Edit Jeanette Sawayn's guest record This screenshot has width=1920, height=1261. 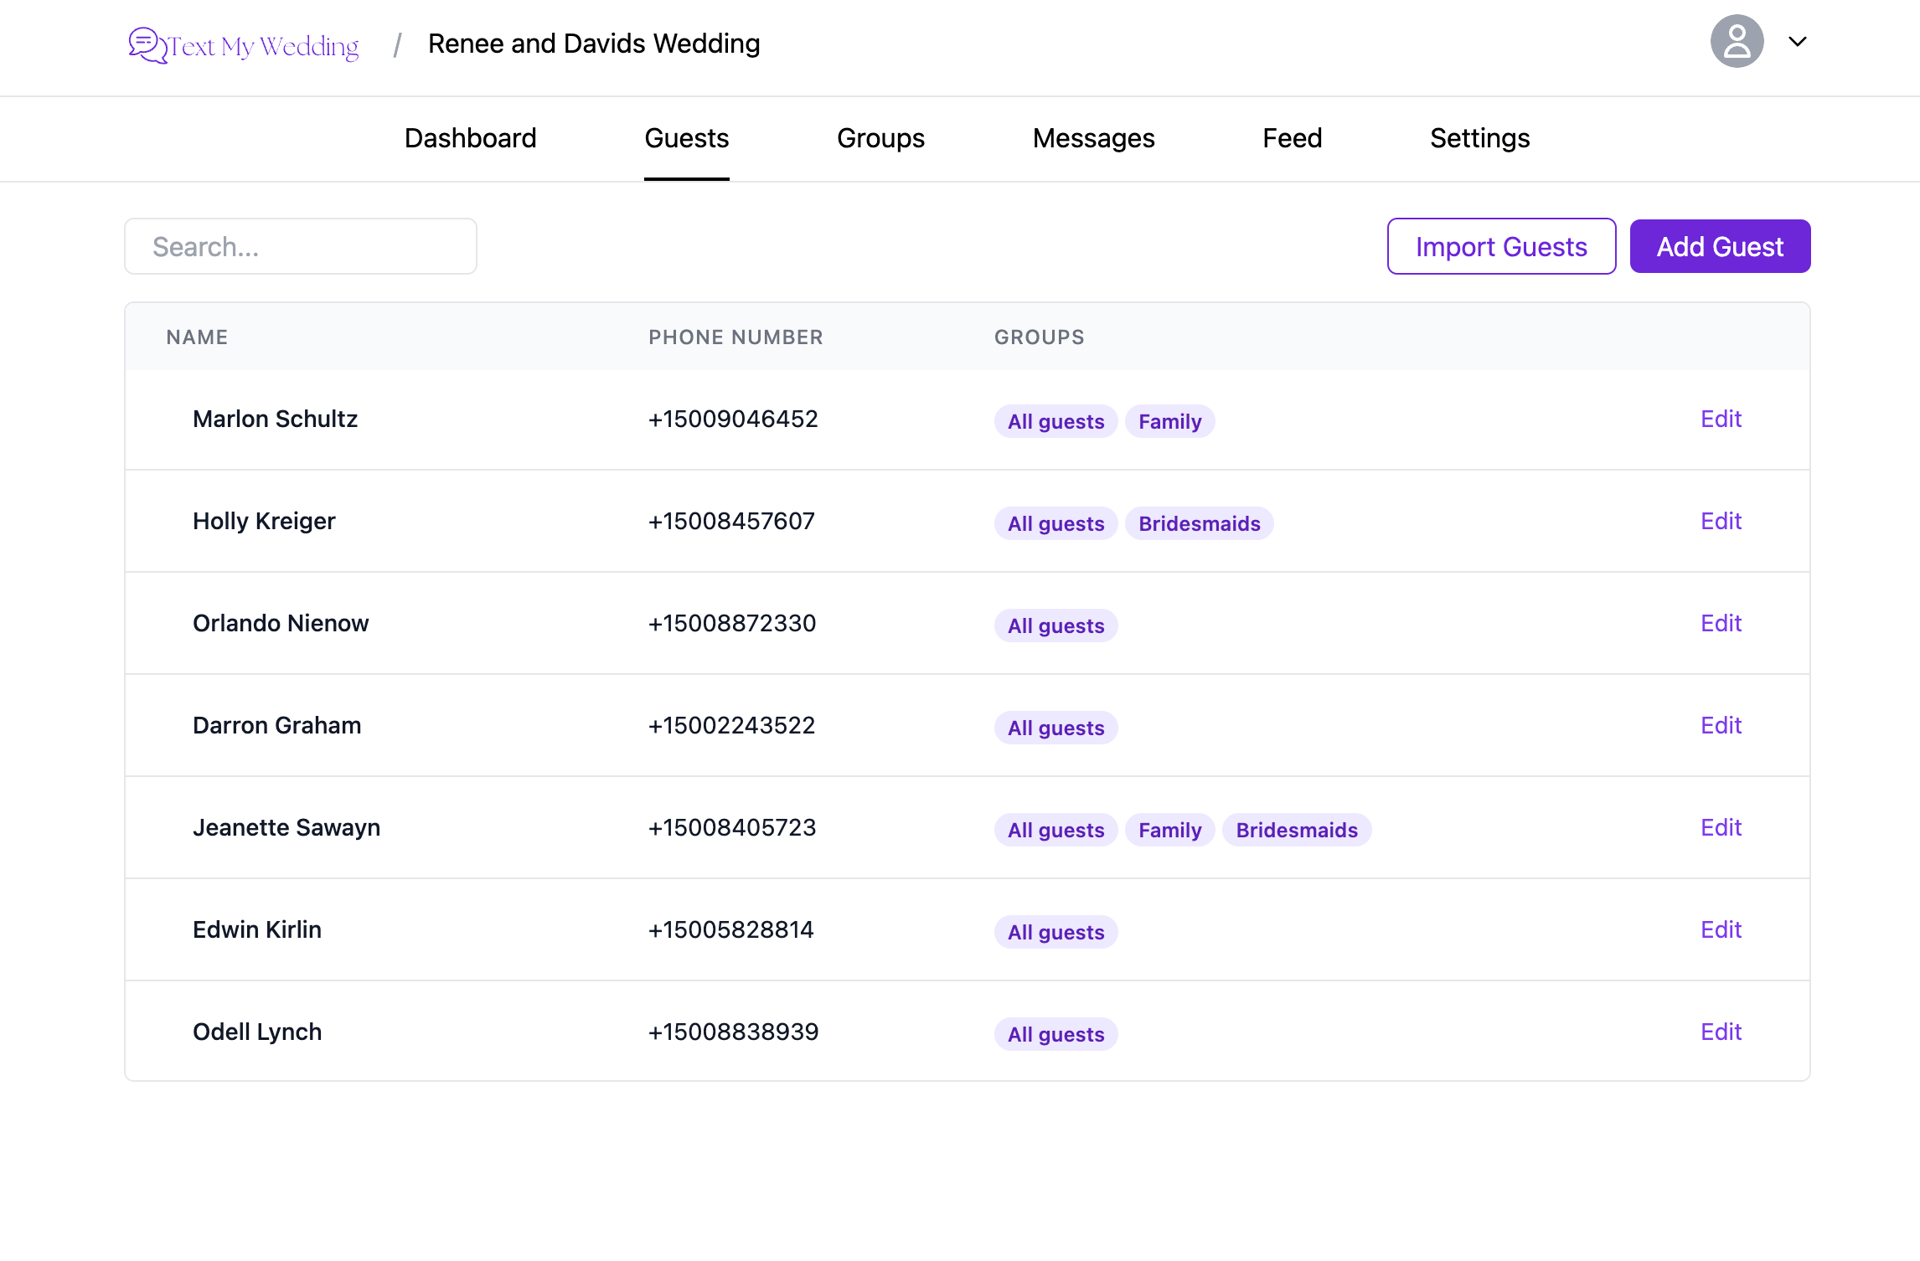point(1720,827)
